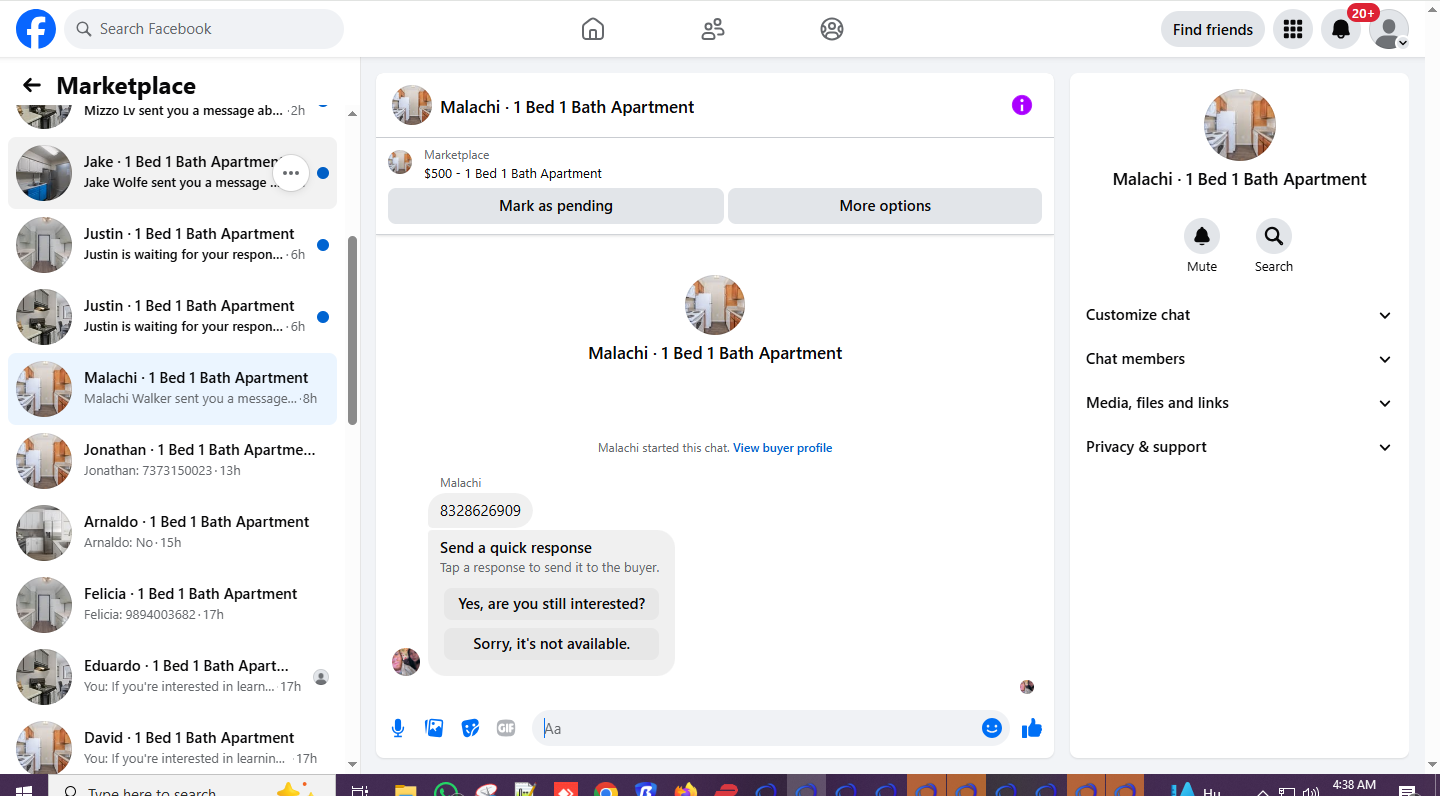This screenshot has width=1440, height=796.
Task: Open the View buyer profile link
Action: click(782, 448)
